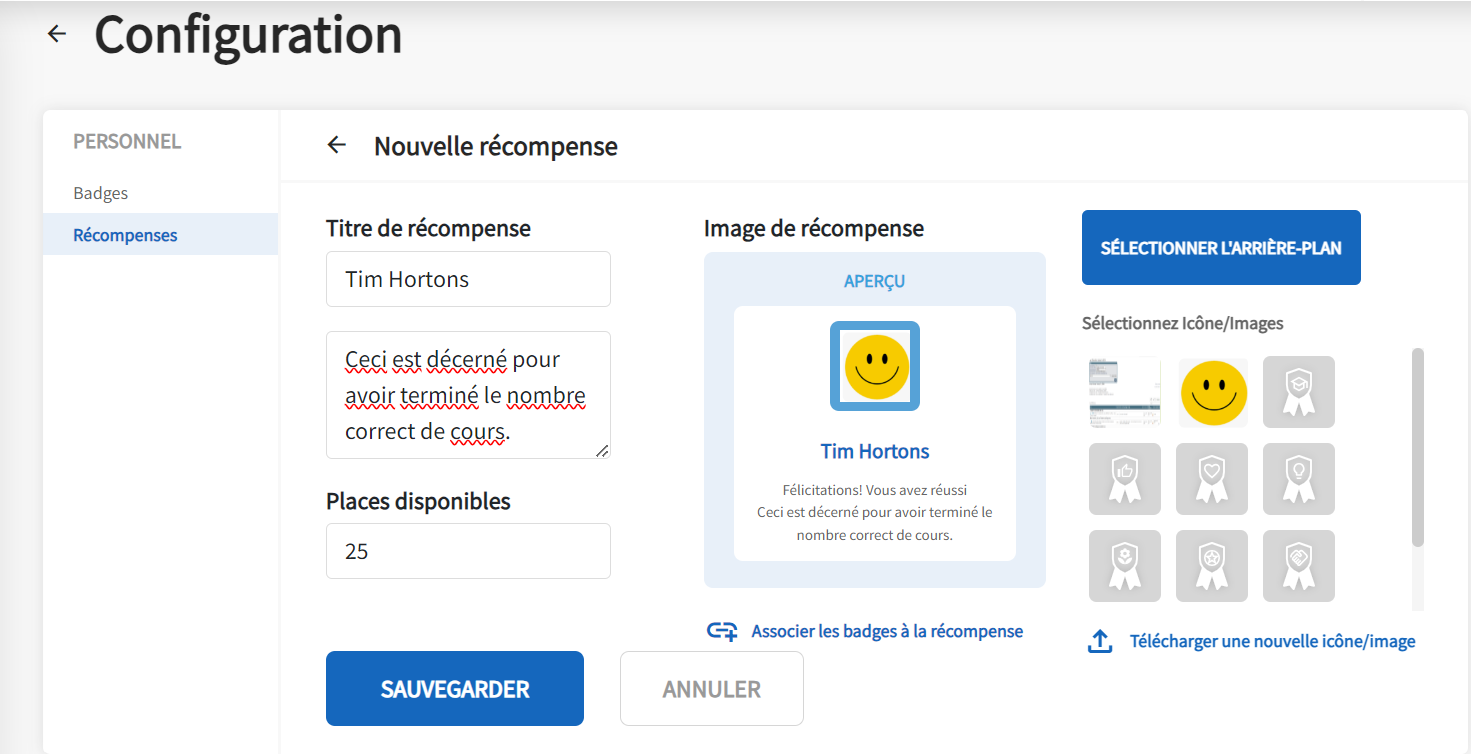Select the star medal icon
Viewport: 1471px width, 754px height.
coord(1212,566)
